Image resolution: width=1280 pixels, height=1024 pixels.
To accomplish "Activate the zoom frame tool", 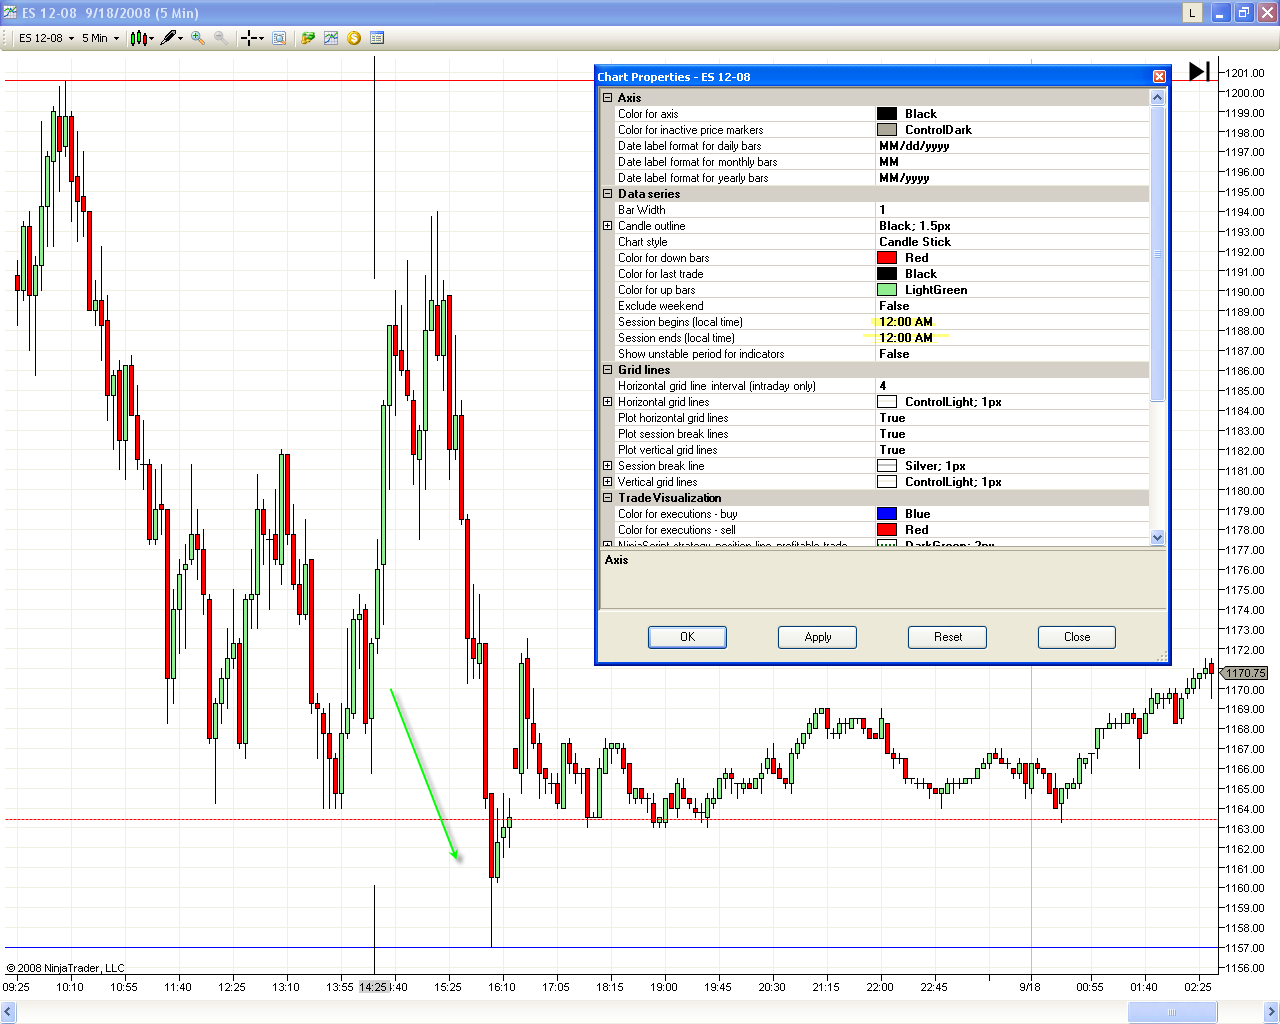I will (279, 38).
